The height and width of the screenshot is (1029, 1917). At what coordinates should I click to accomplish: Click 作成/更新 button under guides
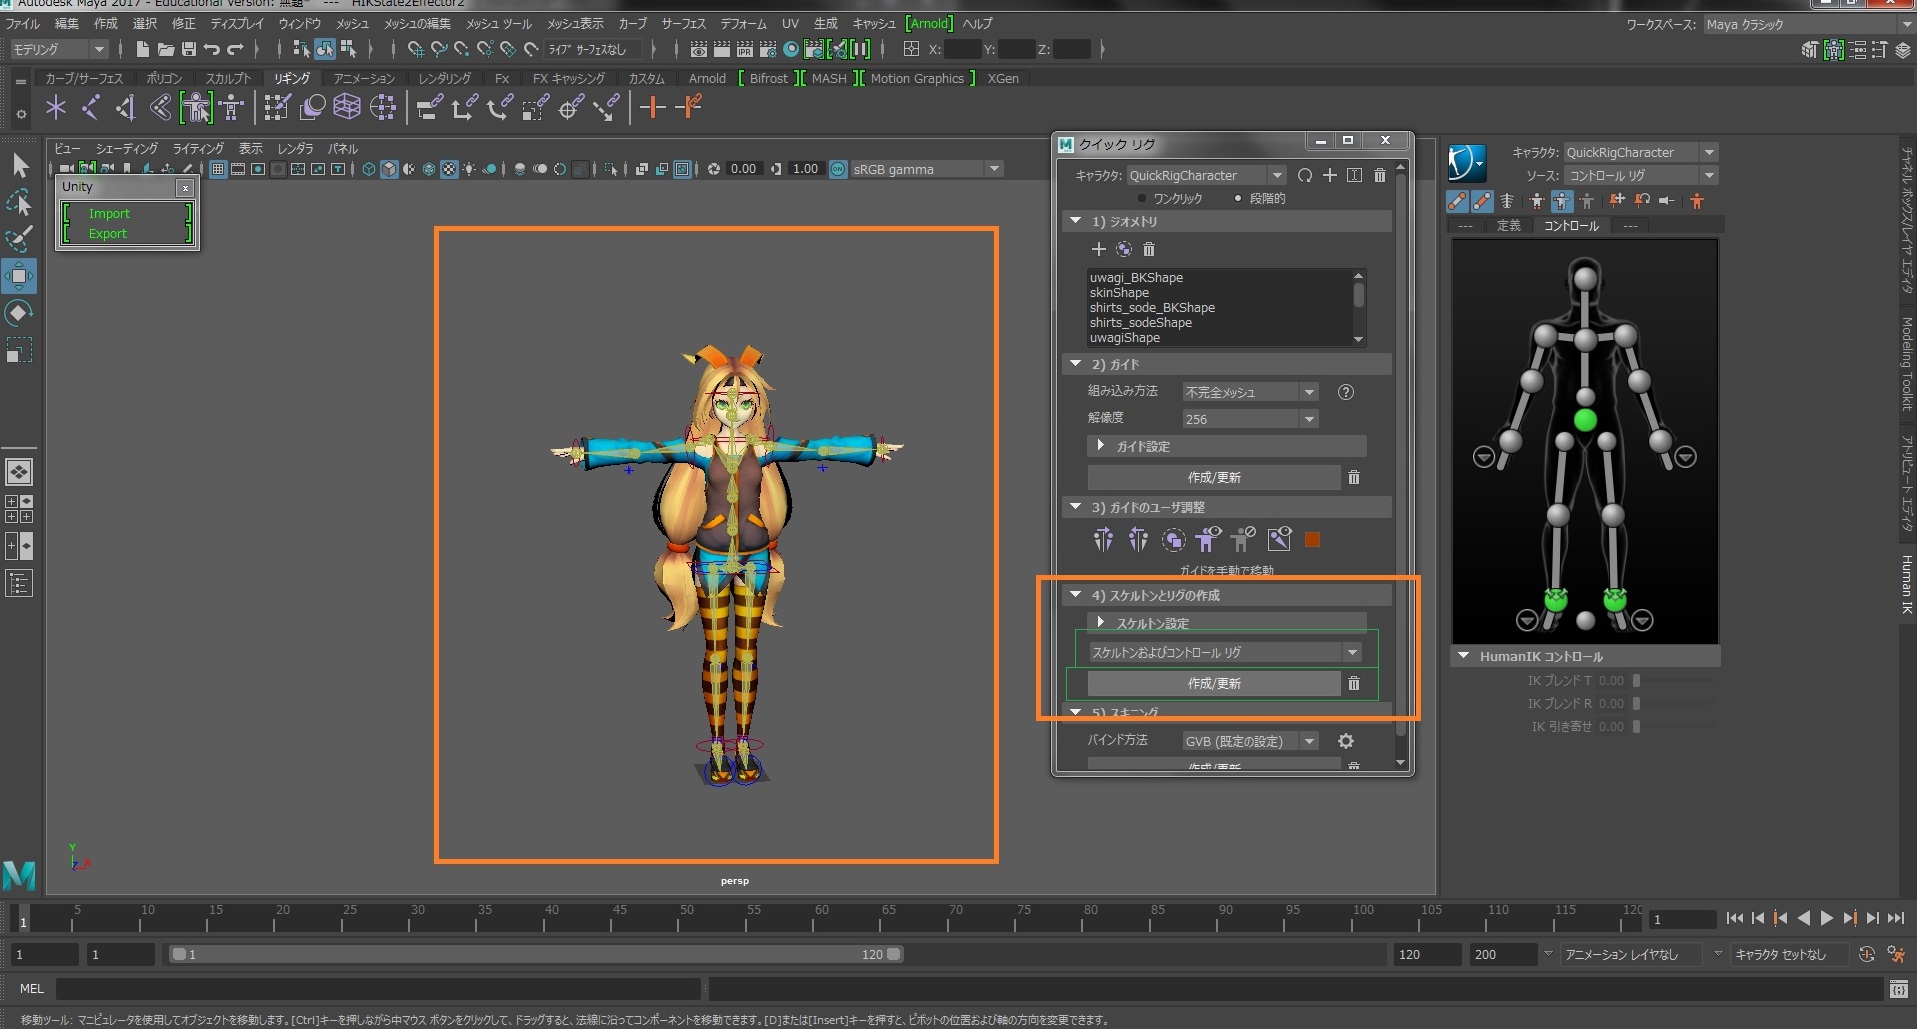coord(1214,477)
